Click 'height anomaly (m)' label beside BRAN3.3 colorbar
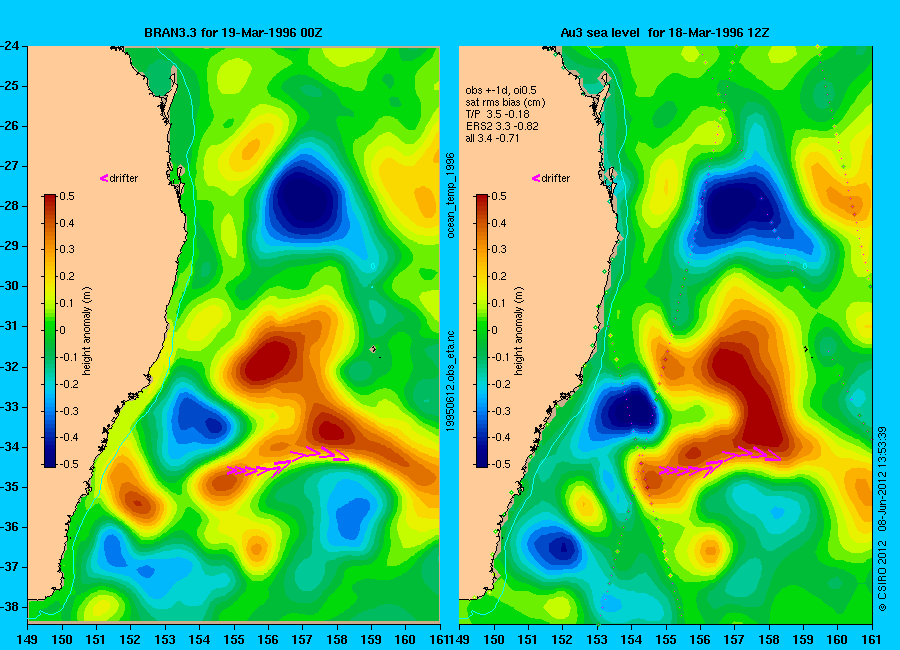Viewport: 900px width, 650px height. click(x=87, y=331)
